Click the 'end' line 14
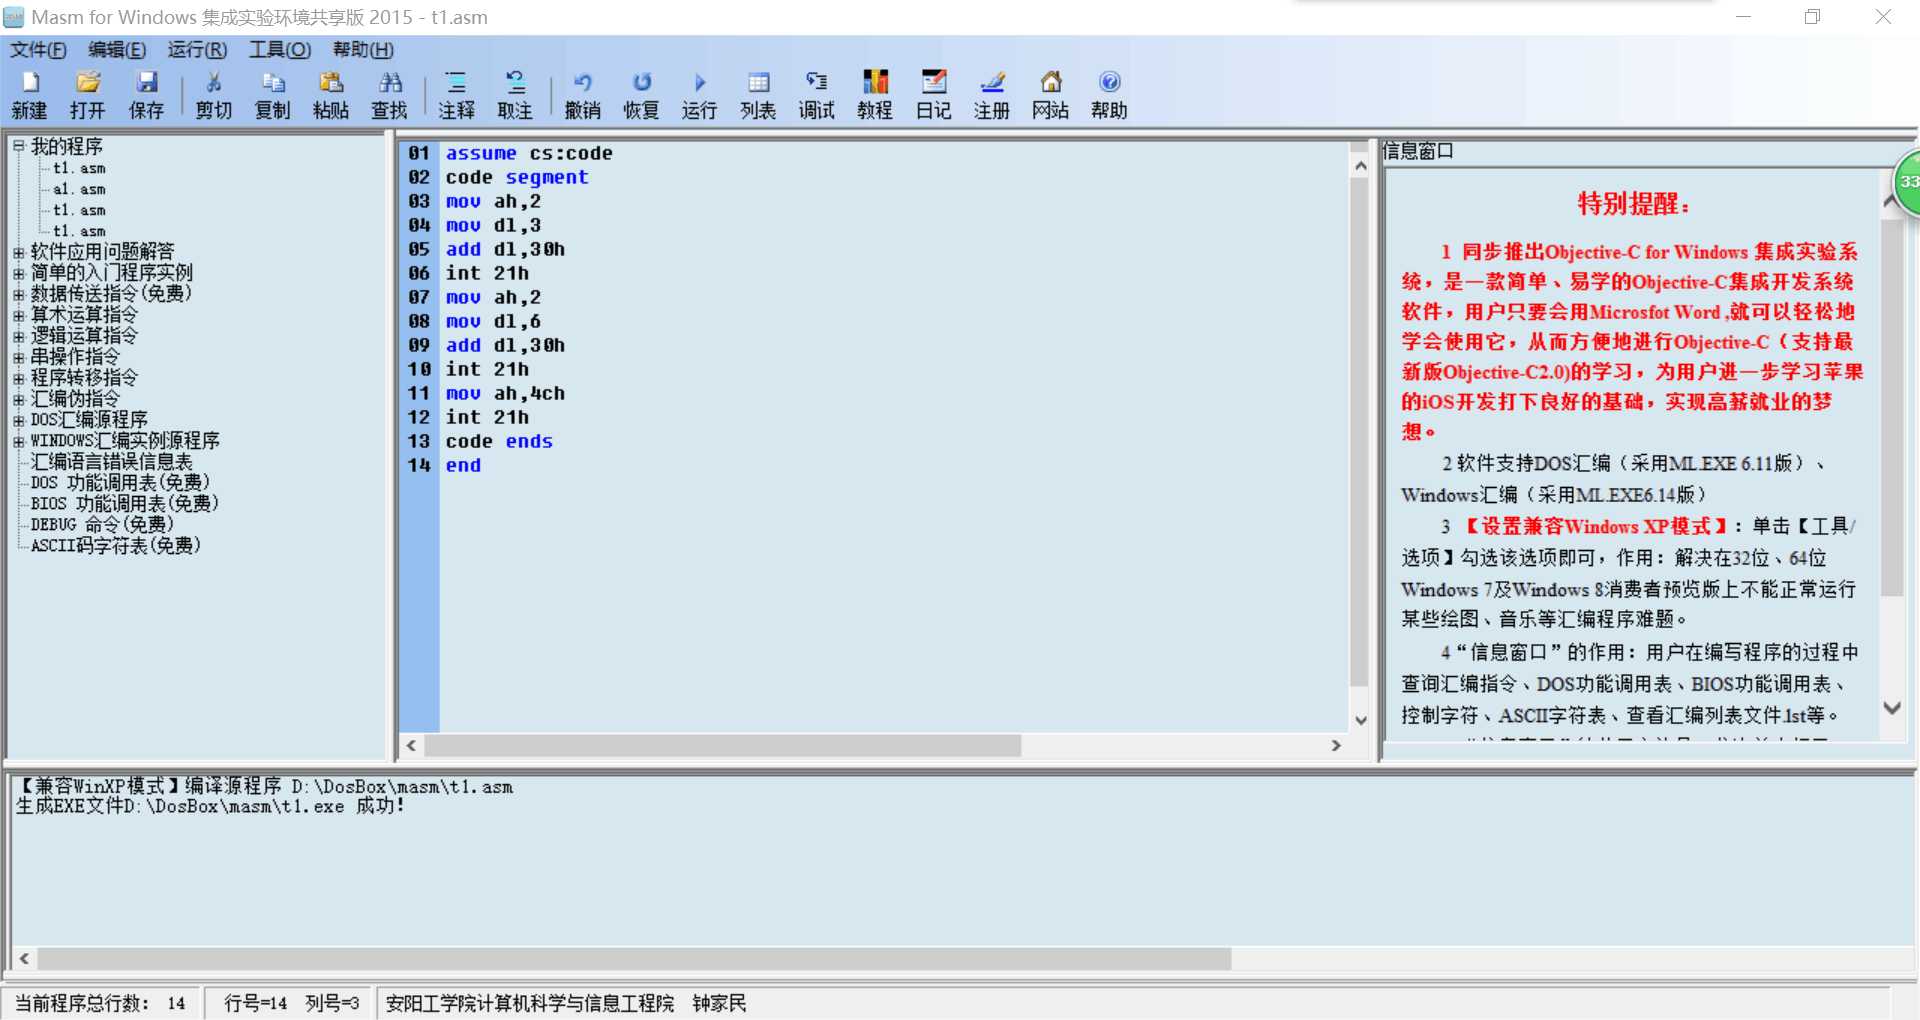1920x1020 pixels. (x=463, y=466)
